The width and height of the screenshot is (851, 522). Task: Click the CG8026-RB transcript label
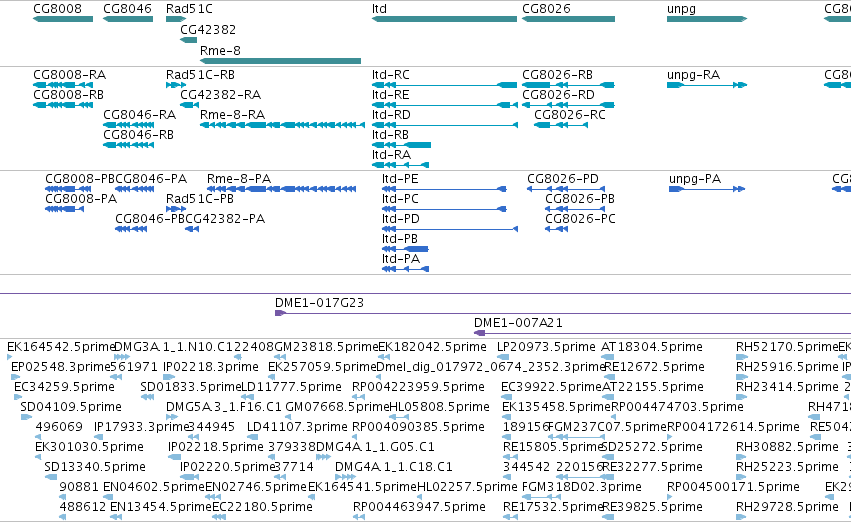pyautogui.click(x=557, y=74)
